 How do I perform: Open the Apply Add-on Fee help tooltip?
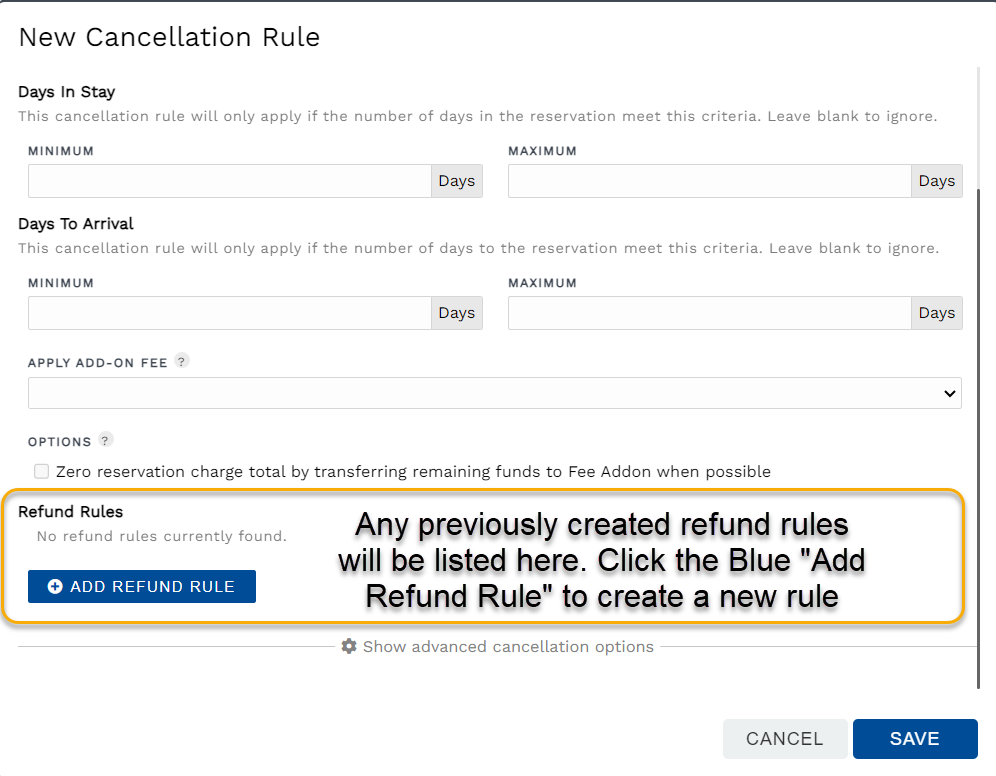point(181,361)
